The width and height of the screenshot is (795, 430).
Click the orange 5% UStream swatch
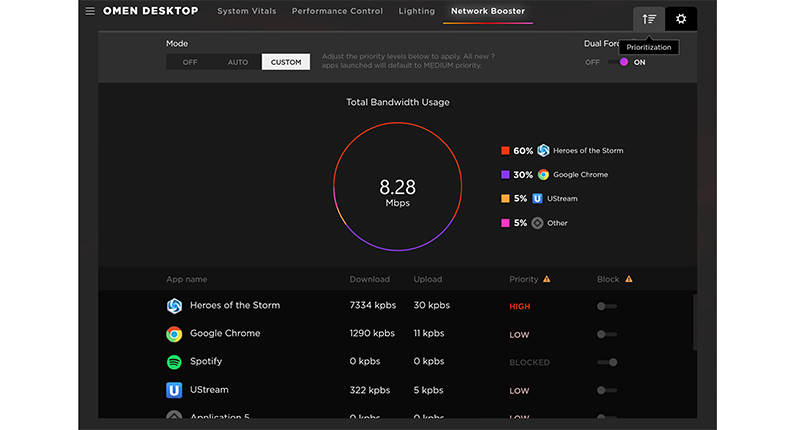click(x=505, y=198)
